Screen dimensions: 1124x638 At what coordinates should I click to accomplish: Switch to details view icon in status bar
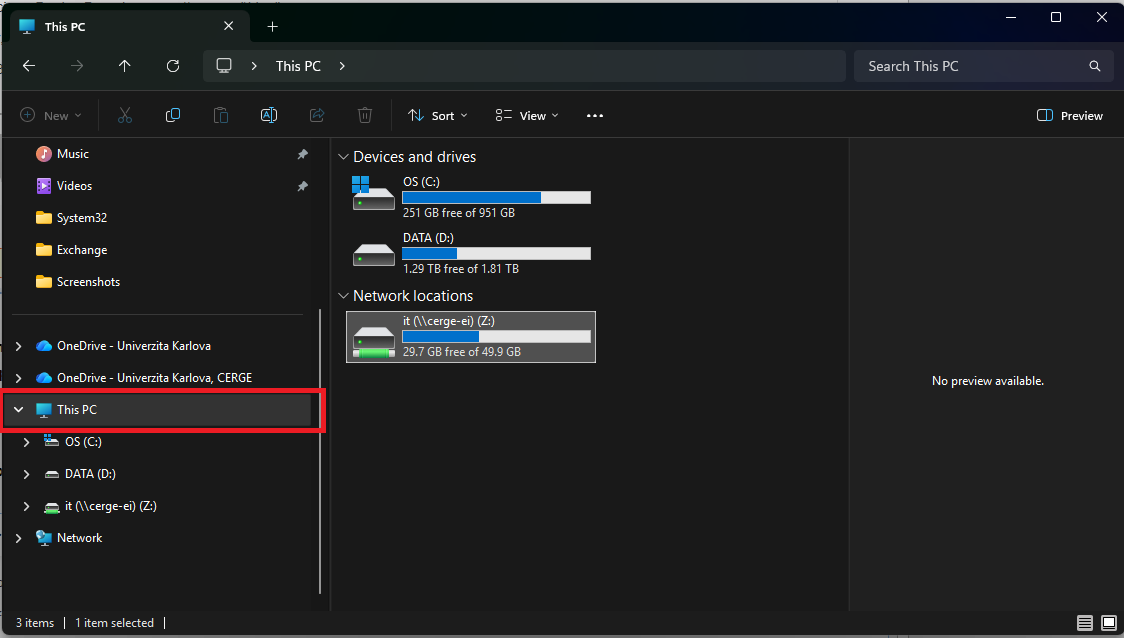tap(1085, 623)
